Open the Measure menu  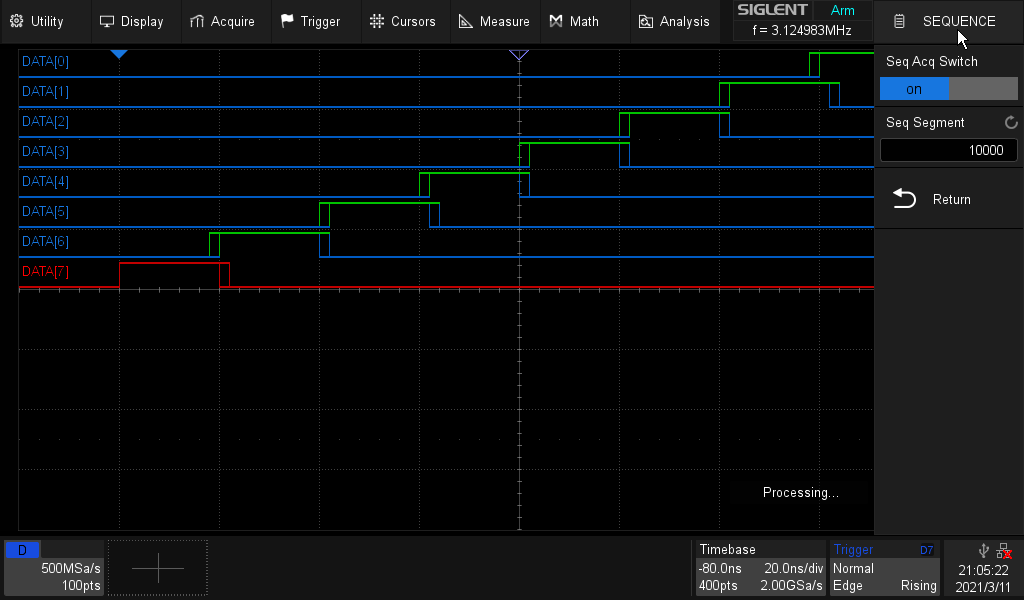[494, 22]
